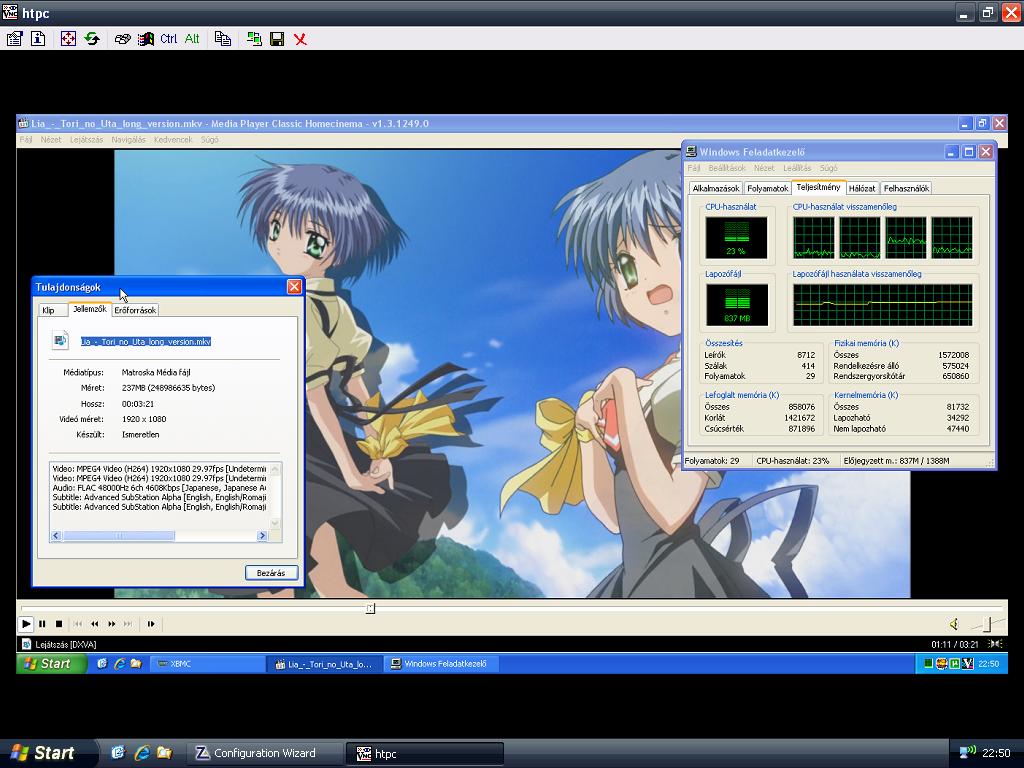1024x768 pixels.
Task: Open Hálózat tab in Feladatkezelő
Action: pos(862,188)
